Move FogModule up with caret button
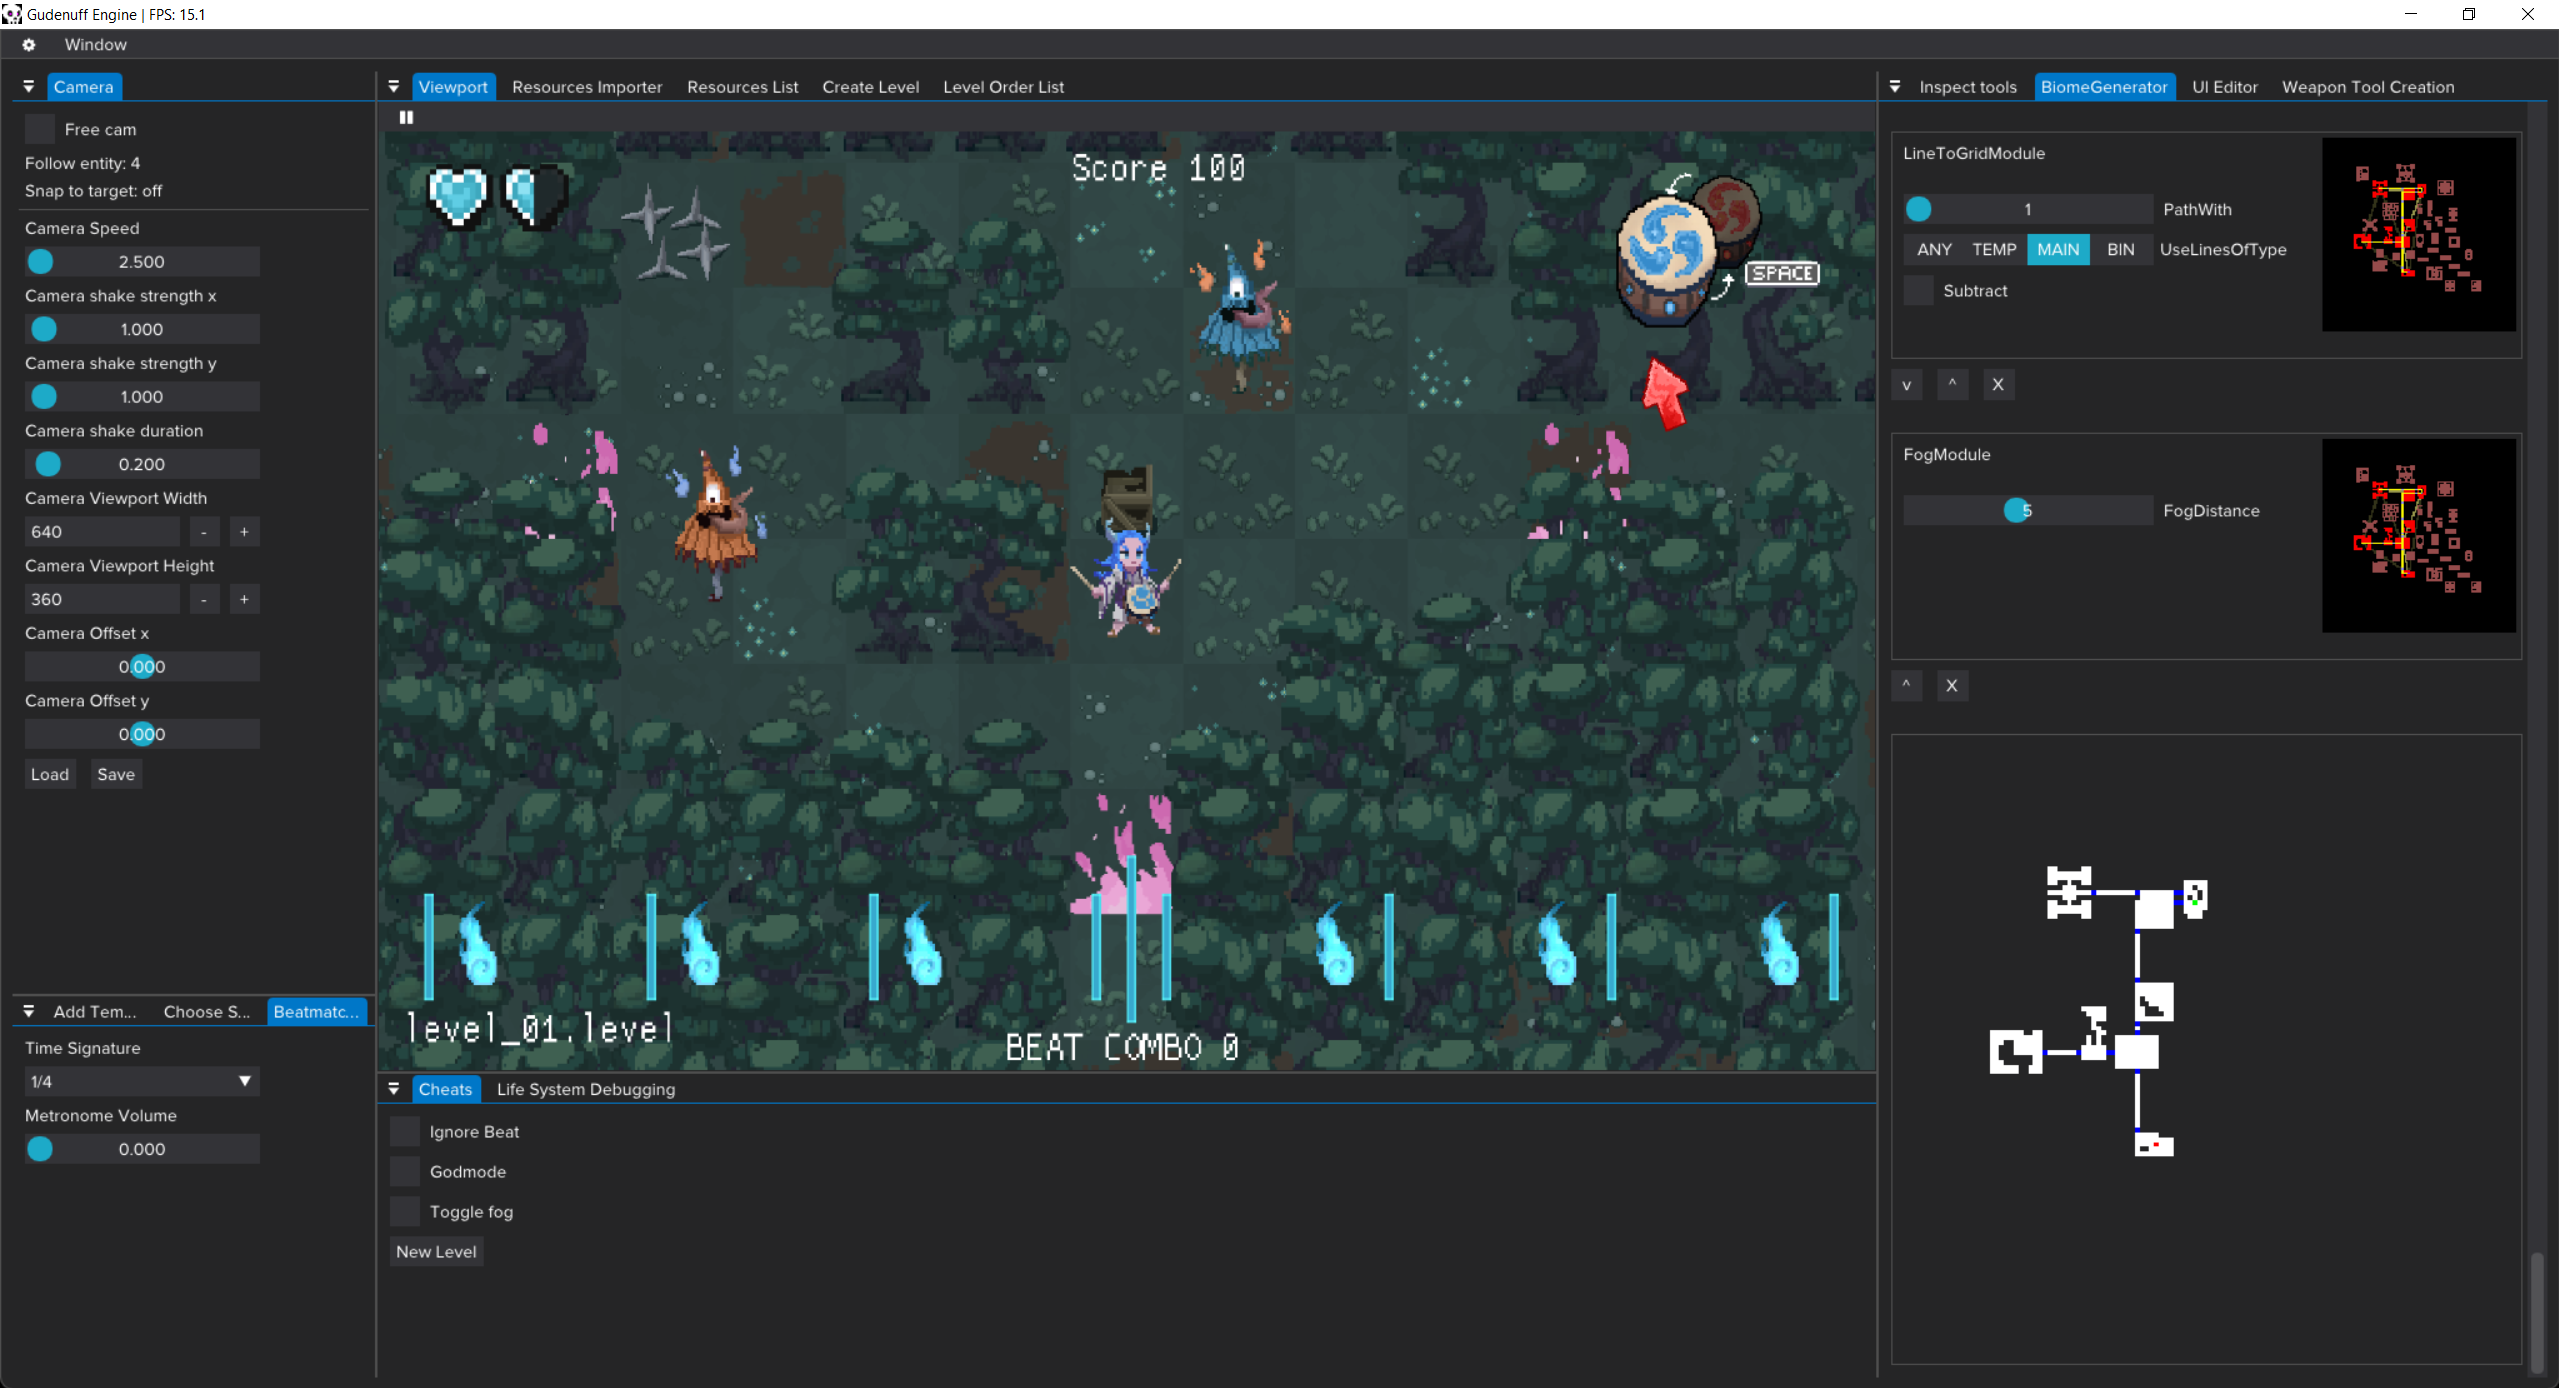 [x=1906, y=686]
